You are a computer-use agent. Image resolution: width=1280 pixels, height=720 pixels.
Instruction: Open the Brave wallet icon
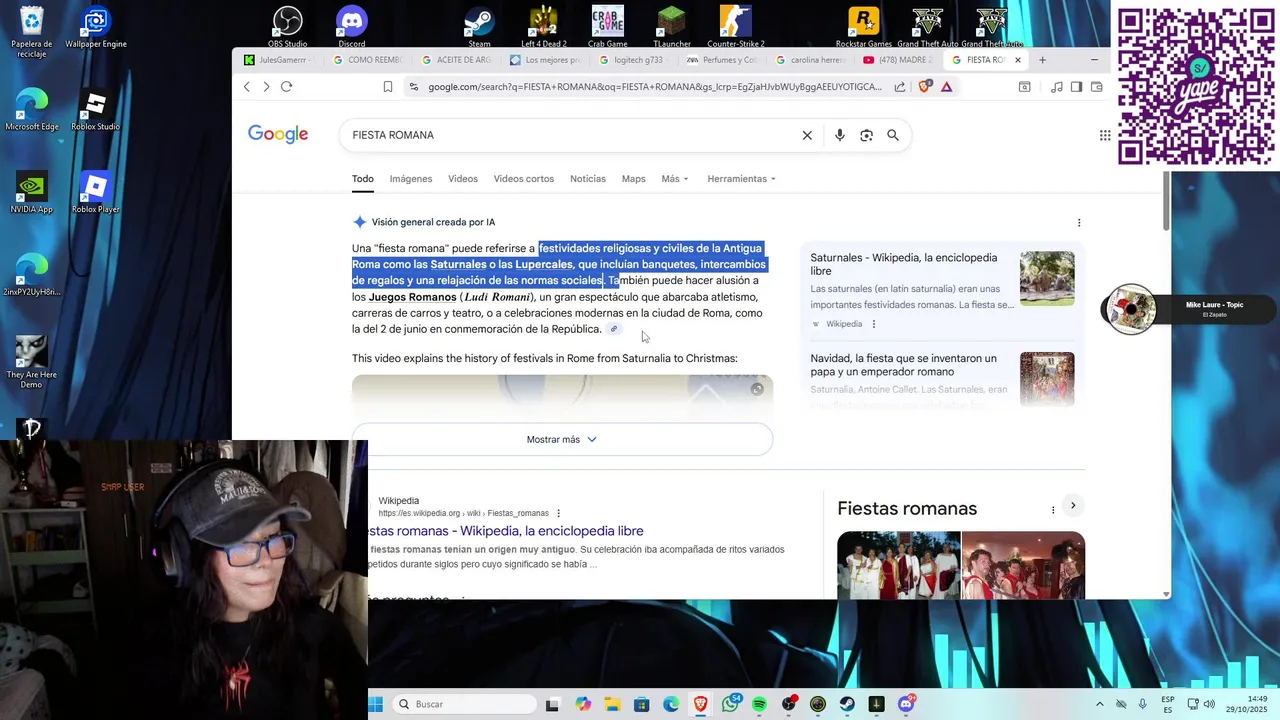1096,87
